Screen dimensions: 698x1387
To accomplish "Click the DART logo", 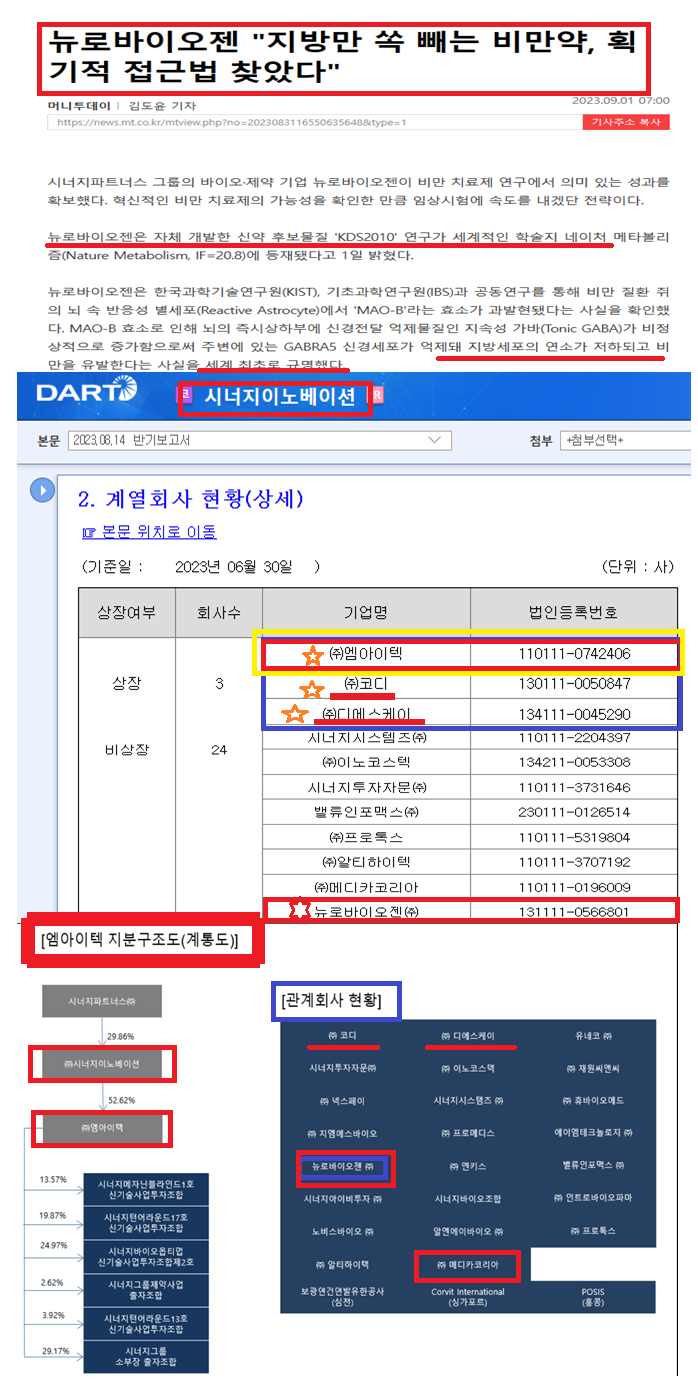I will coord(85,392).
